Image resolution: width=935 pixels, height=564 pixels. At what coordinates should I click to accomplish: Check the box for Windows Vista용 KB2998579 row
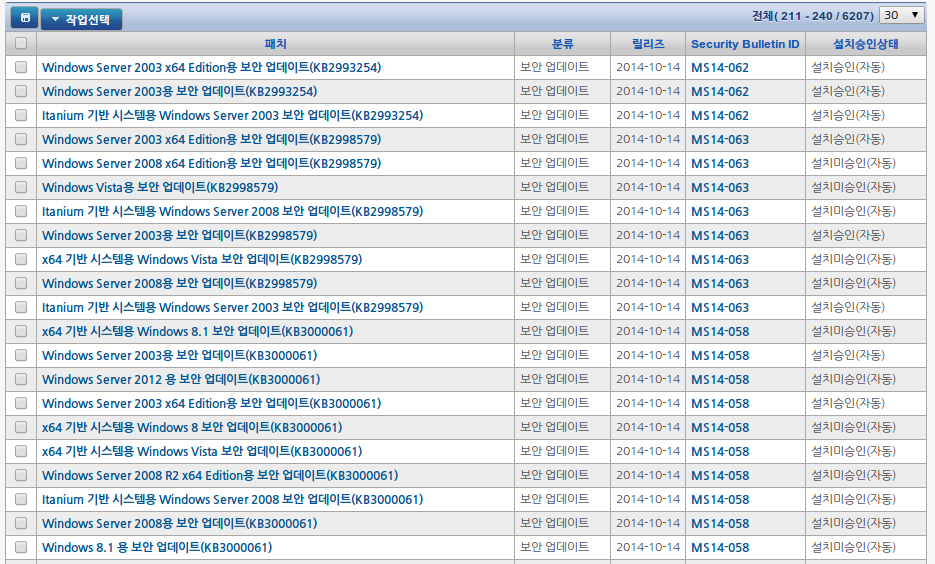(21, 187)
